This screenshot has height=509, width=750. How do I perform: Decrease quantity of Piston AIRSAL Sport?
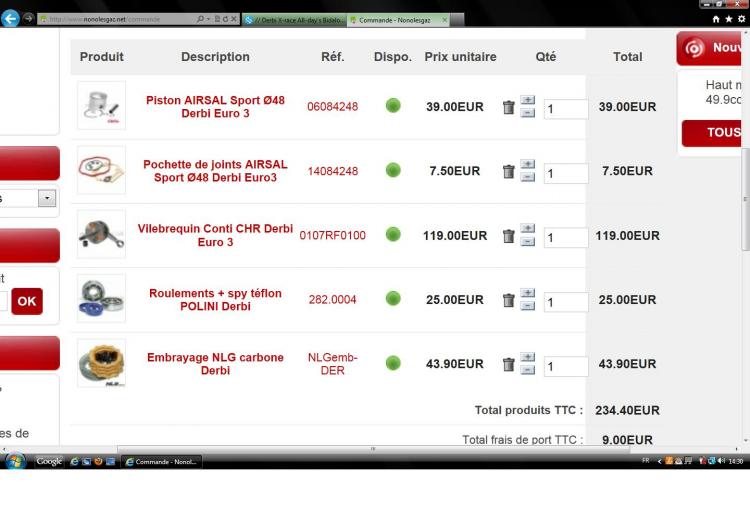coord(528,113)
